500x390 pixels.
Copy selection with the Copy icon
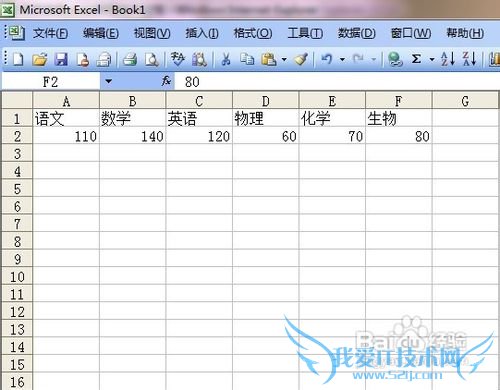[247, 59]
